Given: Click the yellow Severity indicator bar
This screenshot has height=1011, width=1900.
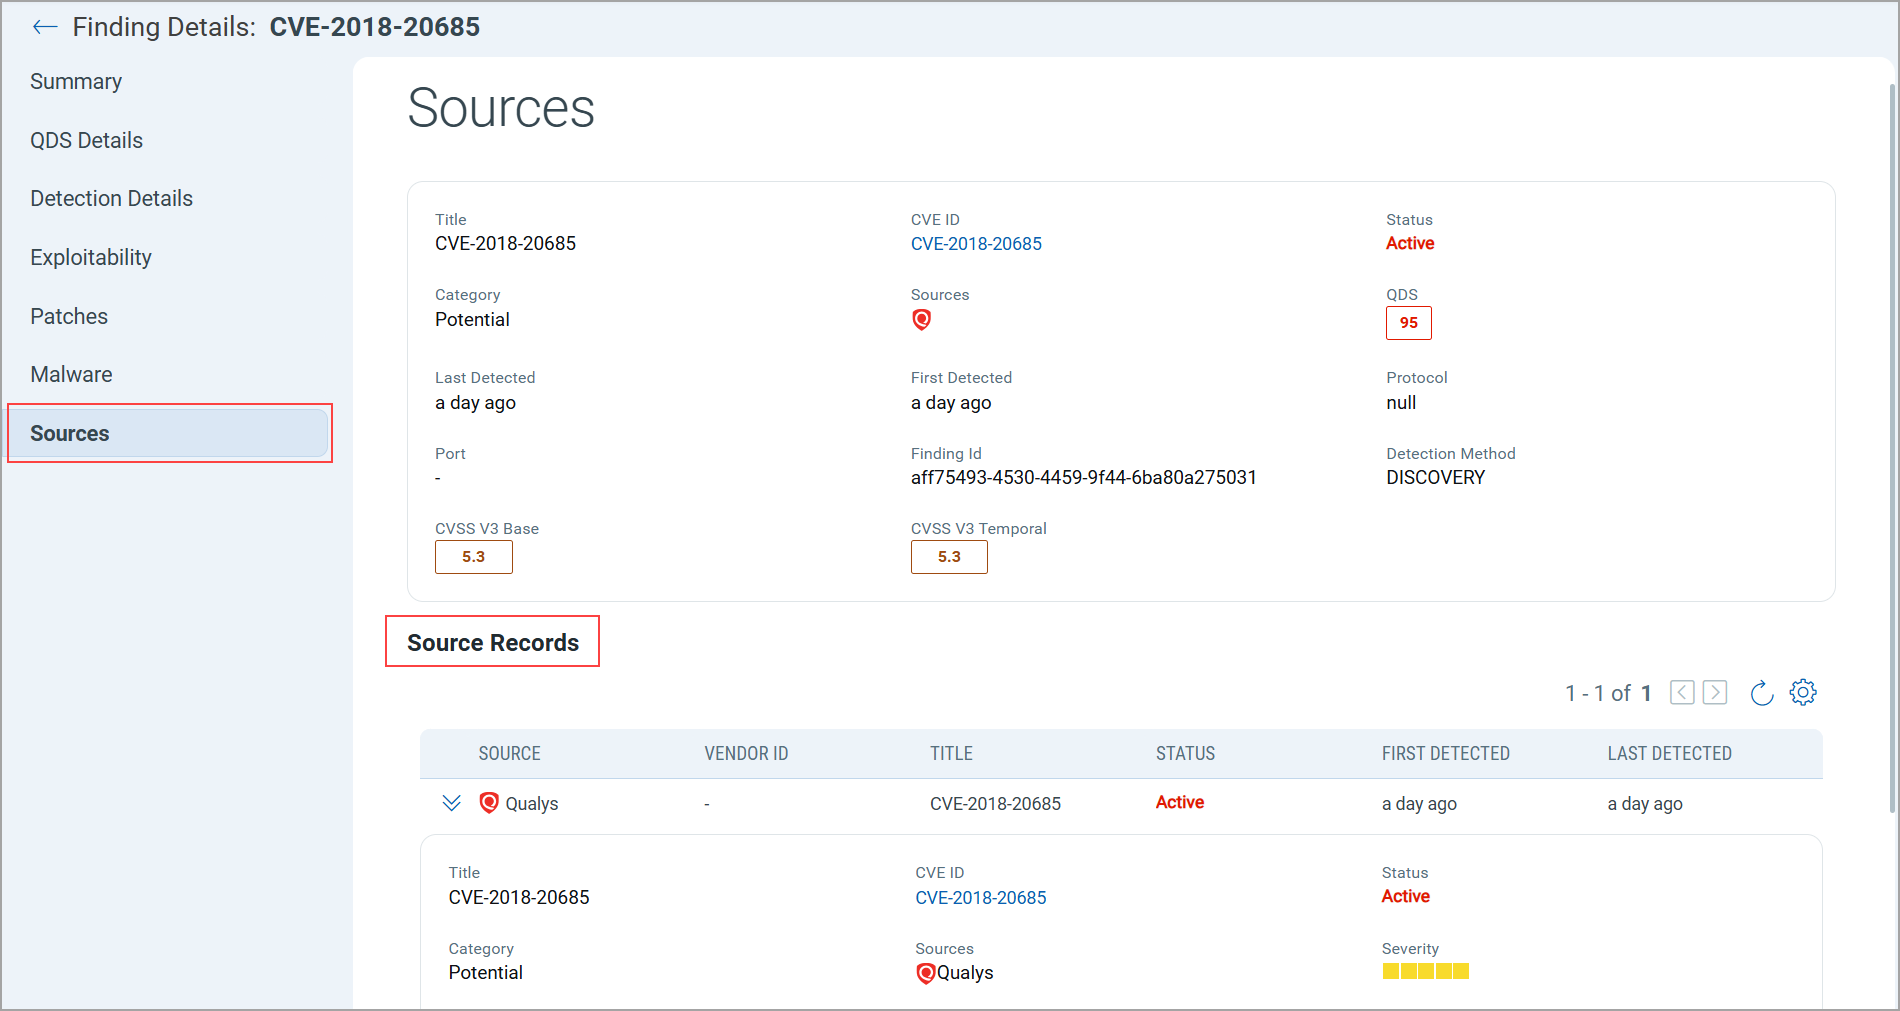Looking at the screenshot, I should click(1425, 971).
